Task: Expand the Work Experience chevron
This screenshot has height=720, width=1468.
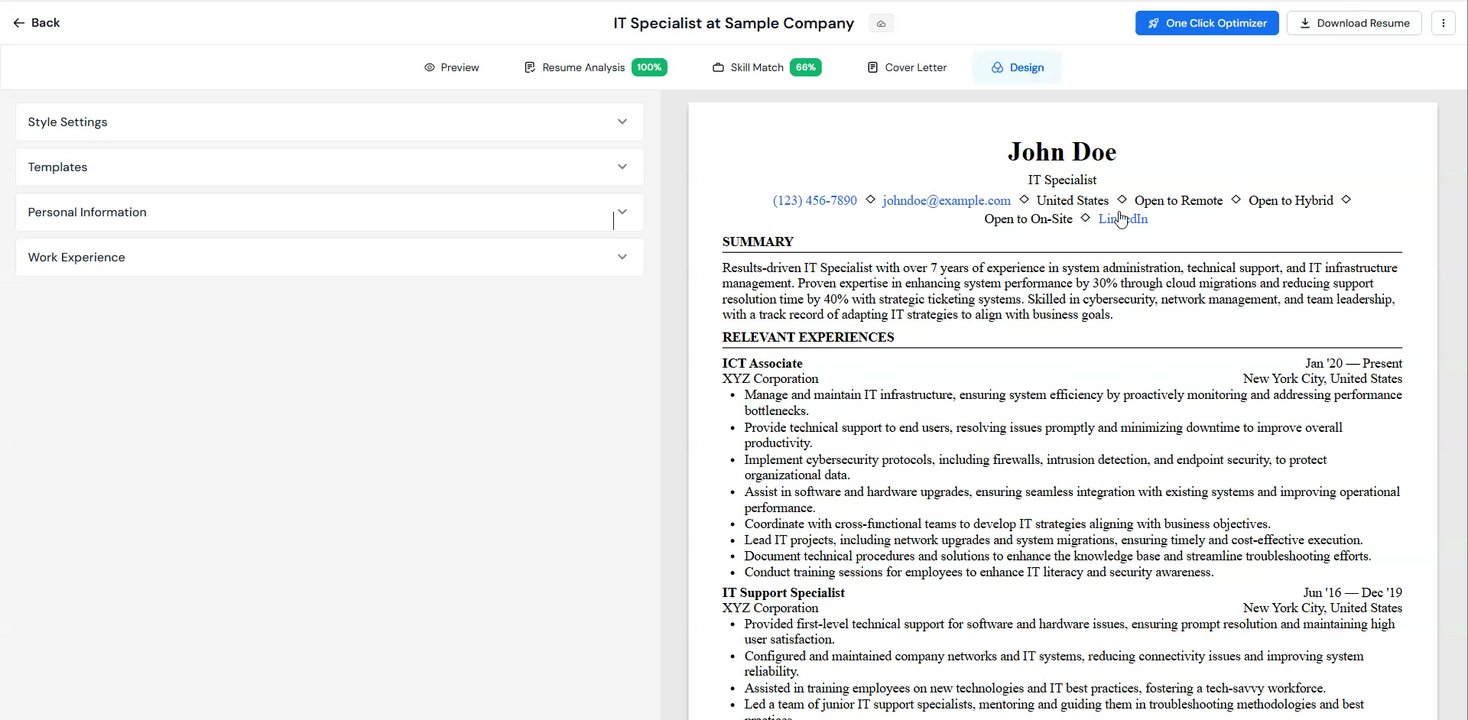Action: click(622, 257)
